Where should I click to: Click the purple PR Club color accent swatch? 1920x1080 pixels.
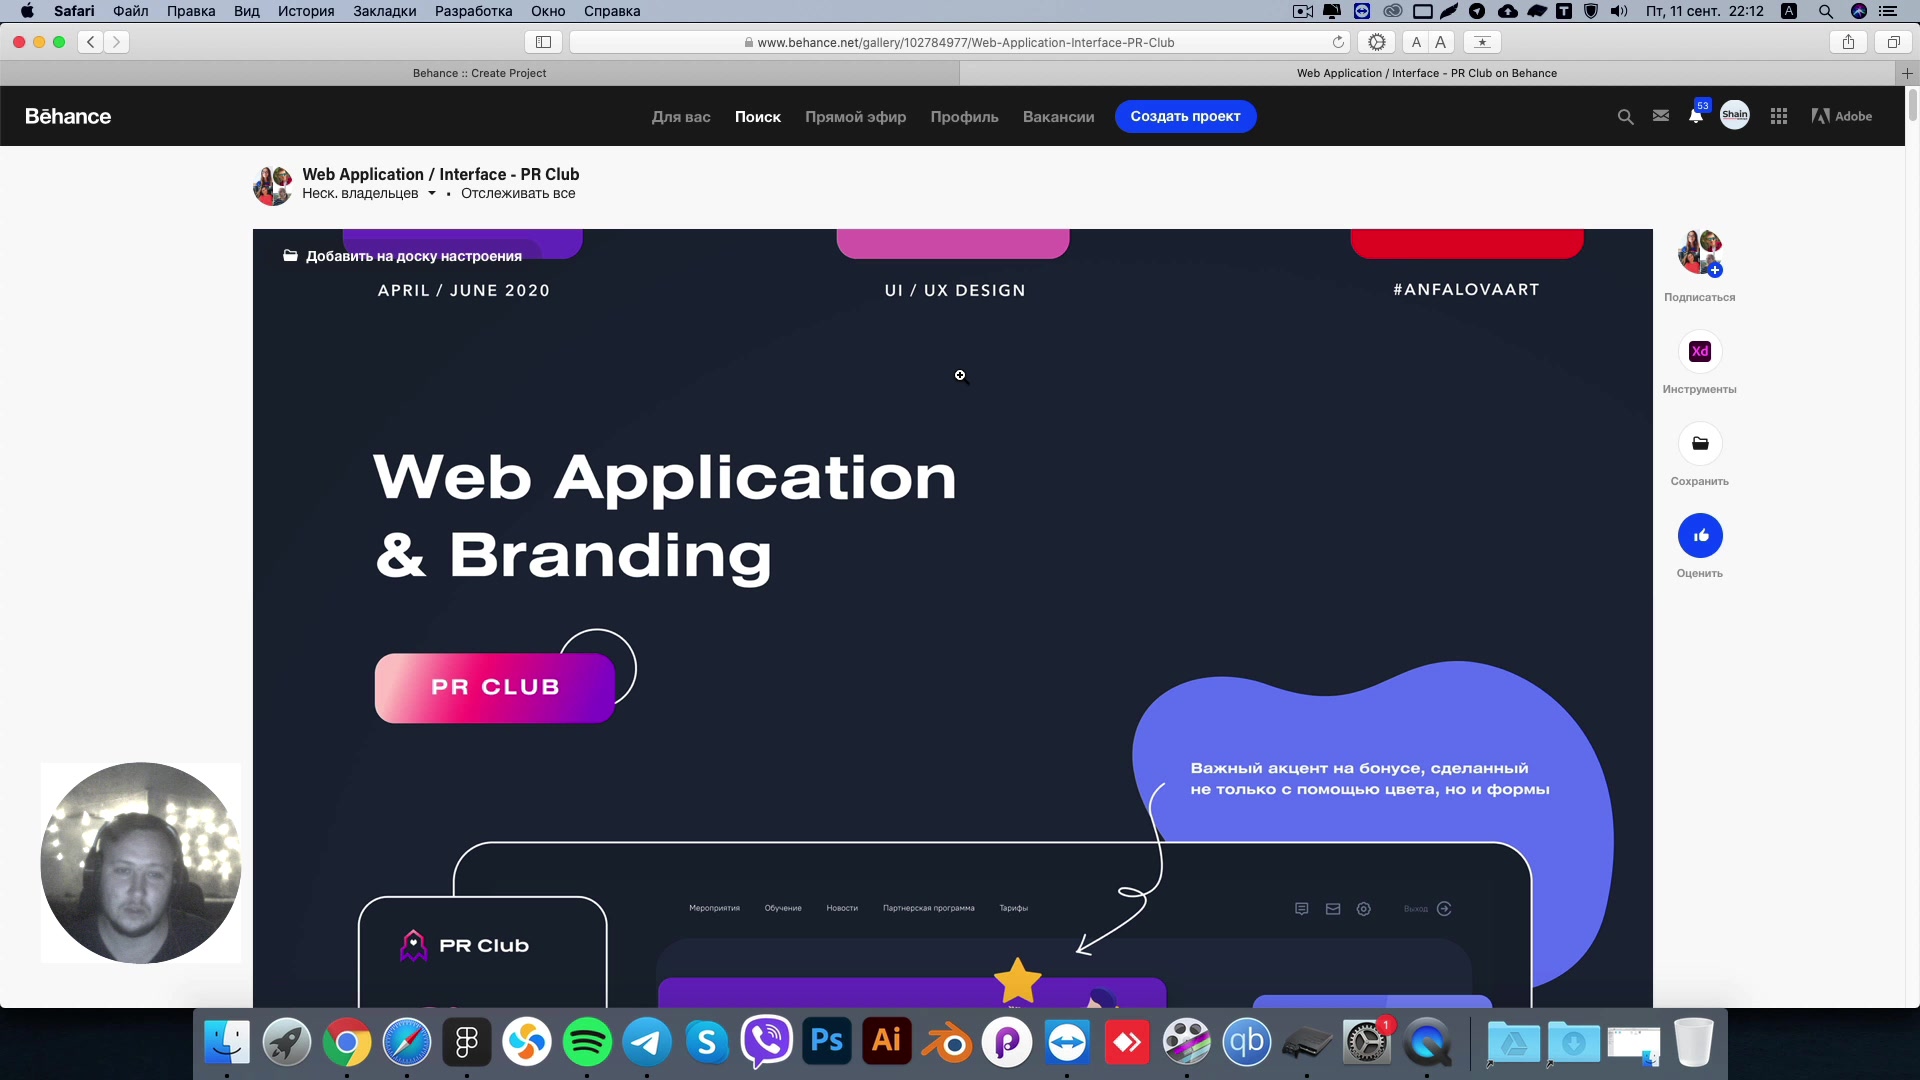coord(465,240)
